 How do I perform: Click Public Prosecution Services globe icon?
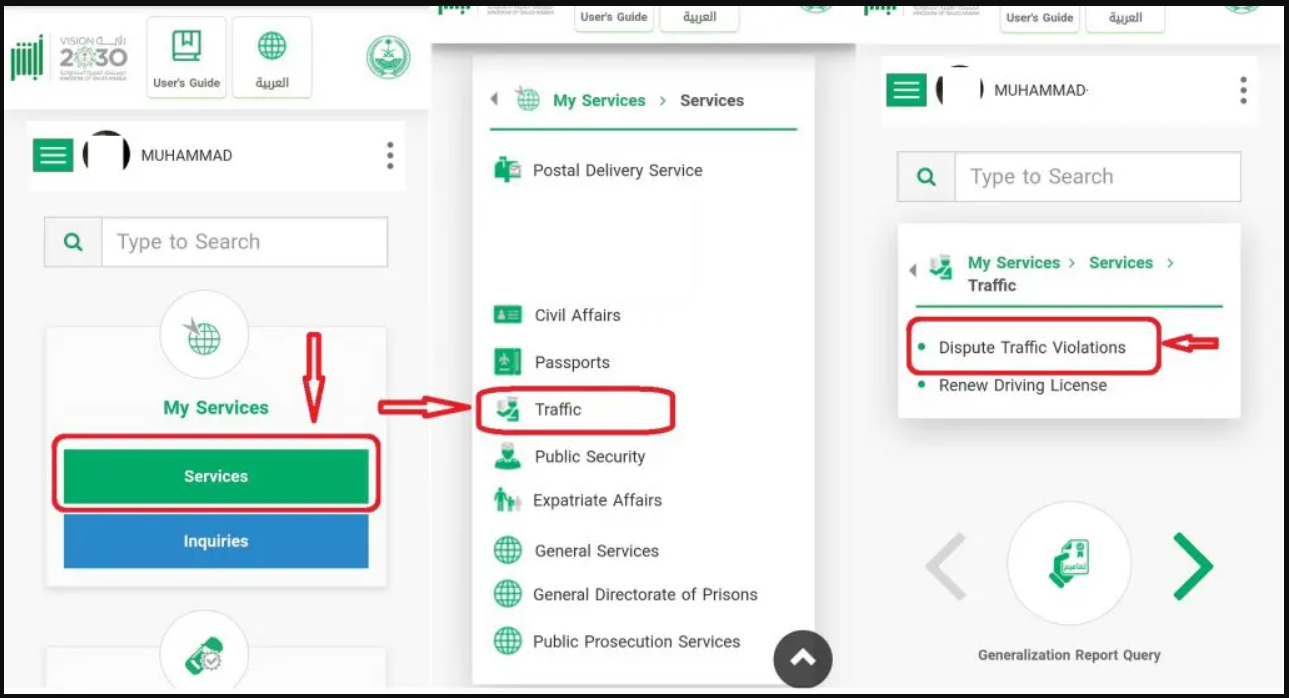pos(508,641)
